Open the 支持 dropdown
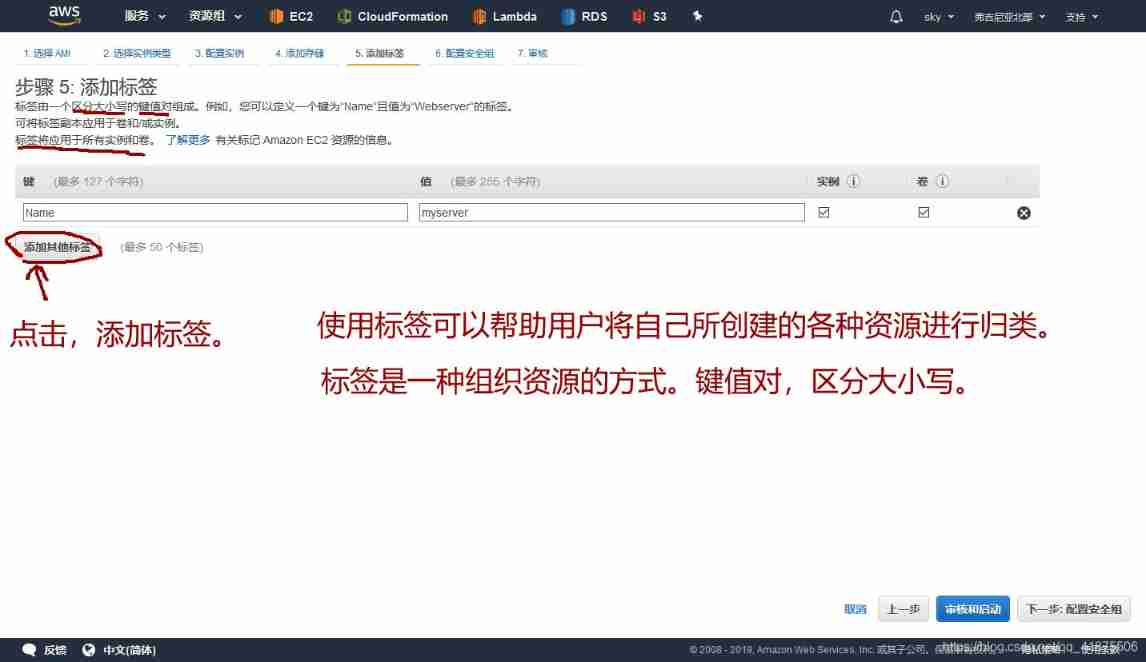Screen dimensions: 1146x662 coord(1082,17)
